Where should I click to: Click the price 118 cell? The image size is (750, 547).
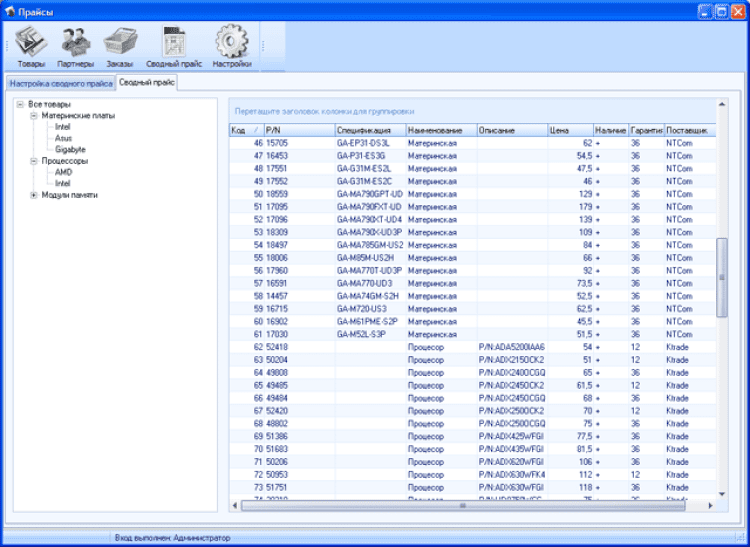[570, 487]
